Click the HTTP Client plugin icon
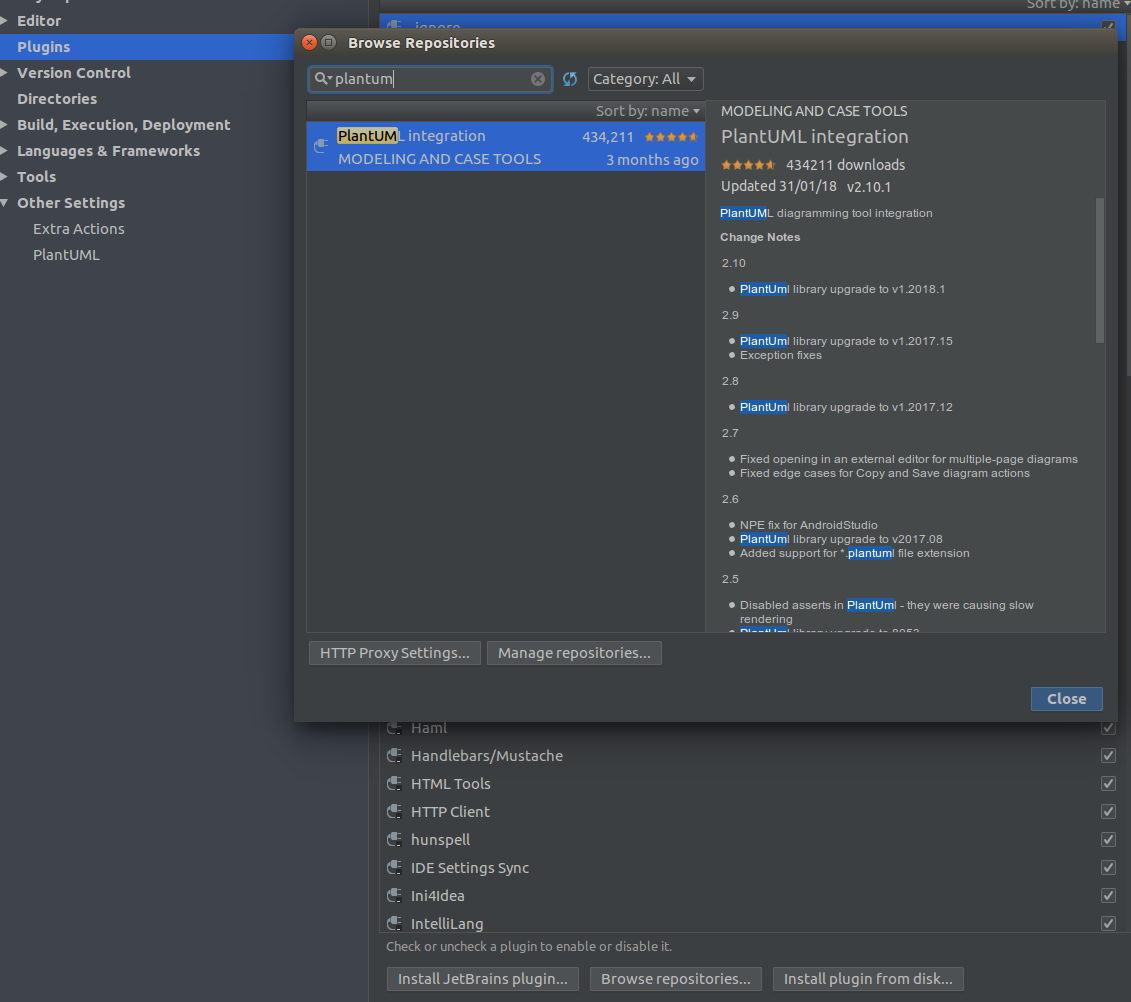This screenshot has height=1002, width=1131. coord(394,812)
